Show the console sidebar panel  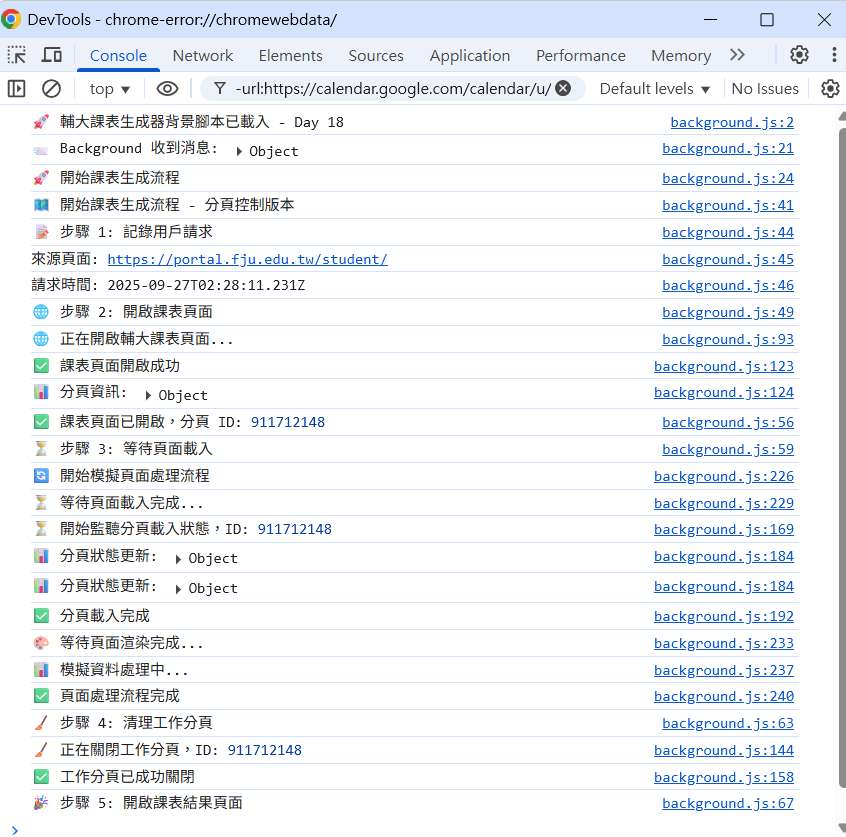pos(17,88)
